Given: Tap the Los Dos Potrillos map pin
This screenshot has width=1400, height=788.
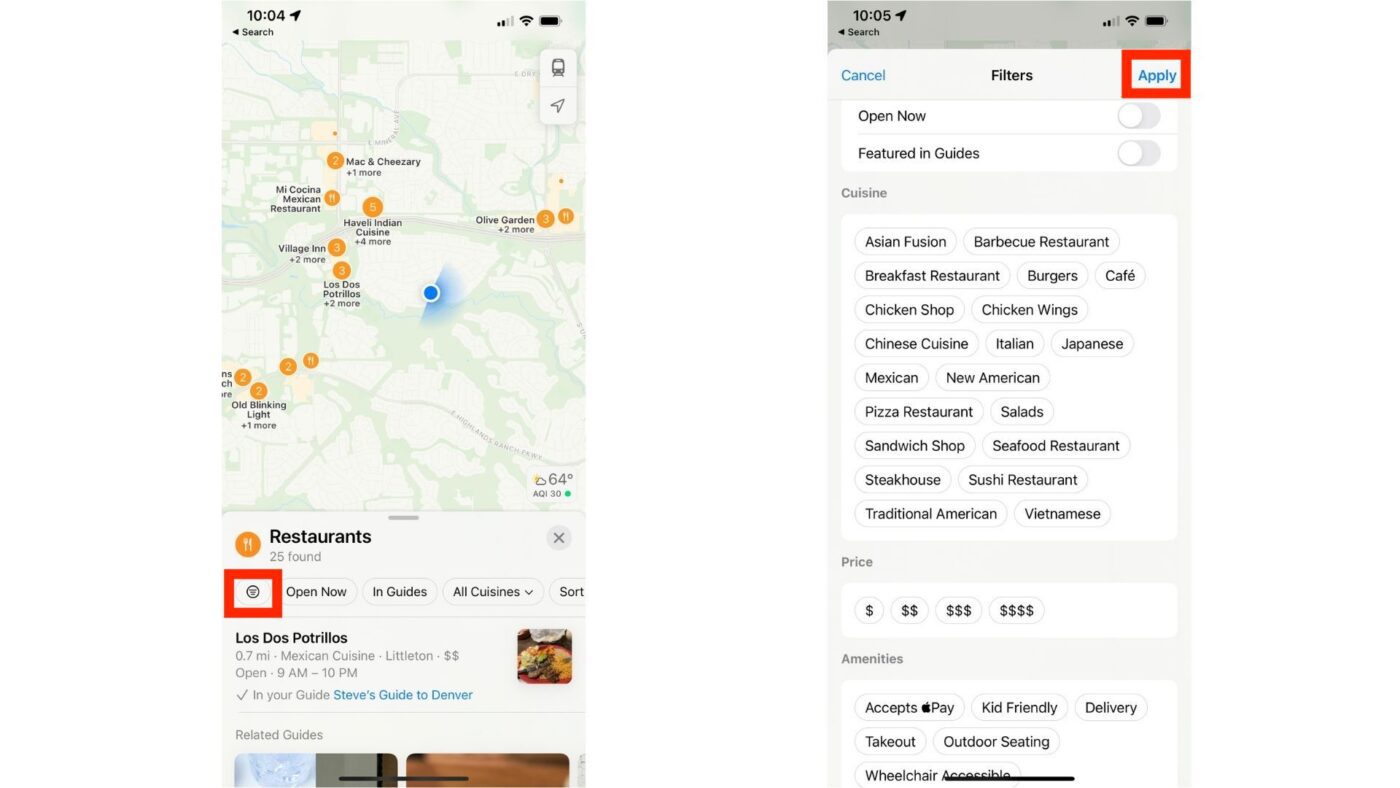Looking at the screenshot, I should (x=342, y=270).
